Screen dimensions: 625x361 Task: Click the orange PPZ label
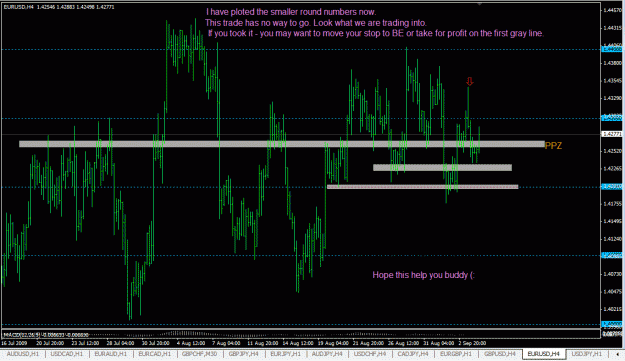tap(553, 146)
